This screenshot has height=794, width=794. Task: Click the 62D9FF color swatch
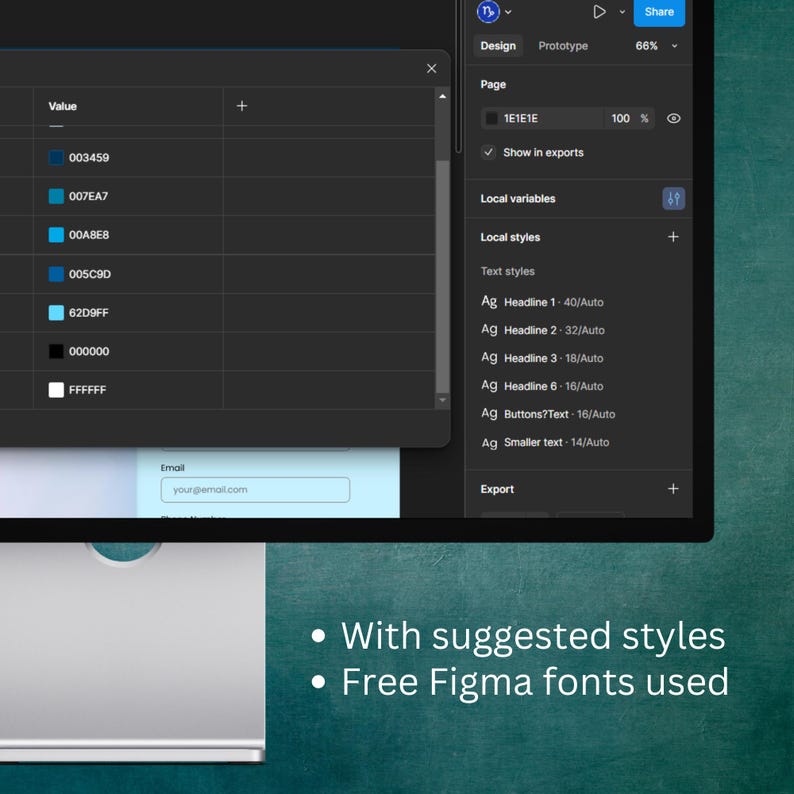click(56, 312)
